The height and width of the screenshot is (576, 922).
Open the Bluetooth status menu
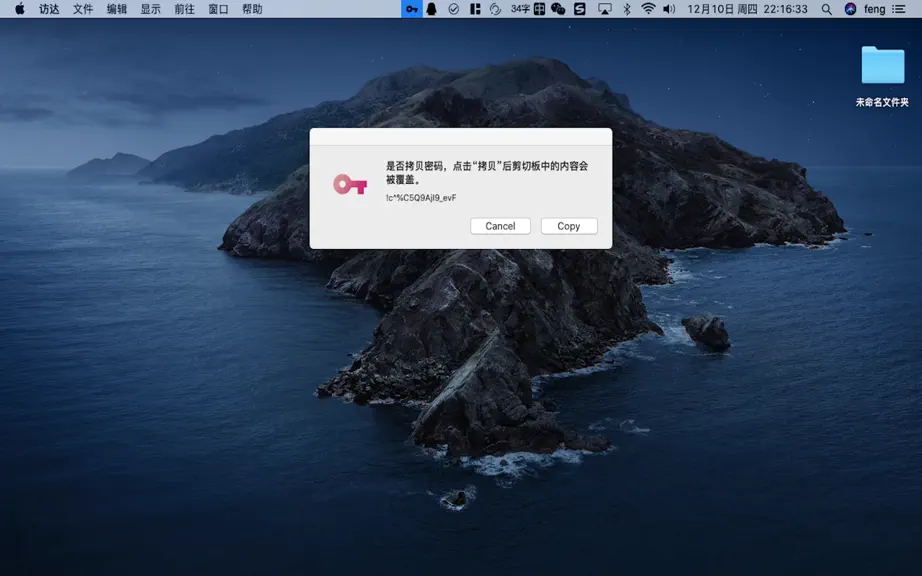point(627,9)
